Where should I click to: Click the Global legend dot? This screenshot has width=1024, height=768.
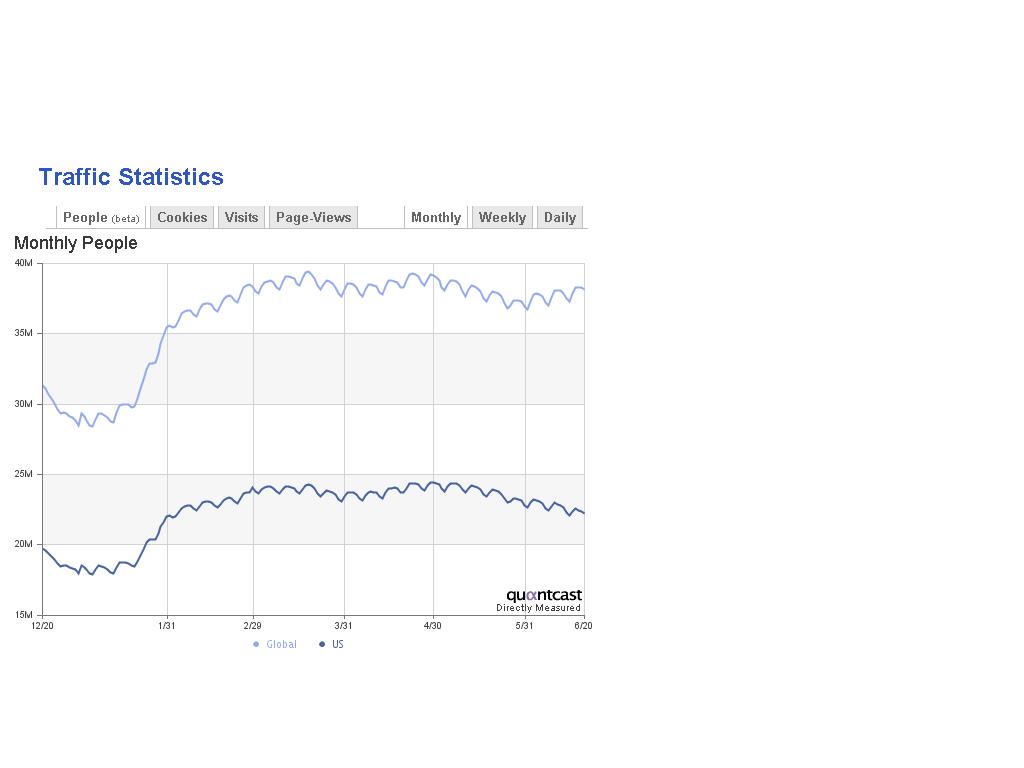pyautogui.click(x=256, y=645)
